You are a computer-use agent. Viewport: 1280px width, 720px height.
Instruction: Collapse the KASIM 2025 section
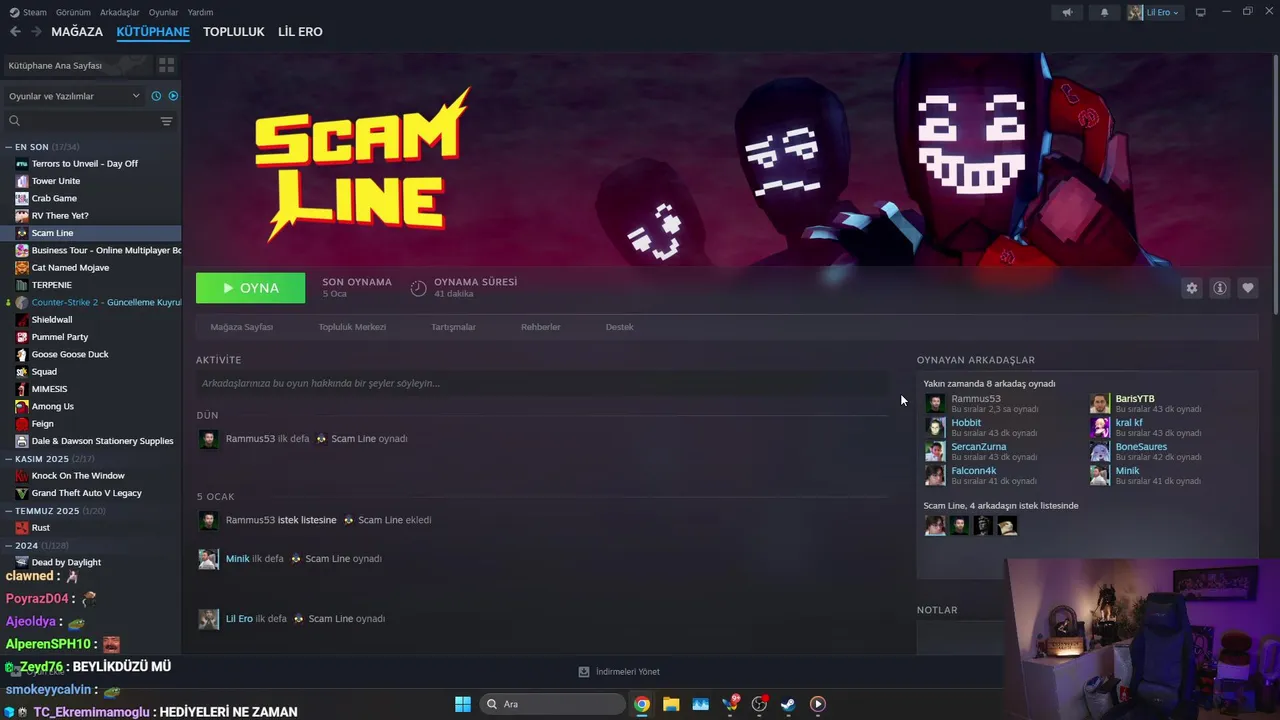9,459
